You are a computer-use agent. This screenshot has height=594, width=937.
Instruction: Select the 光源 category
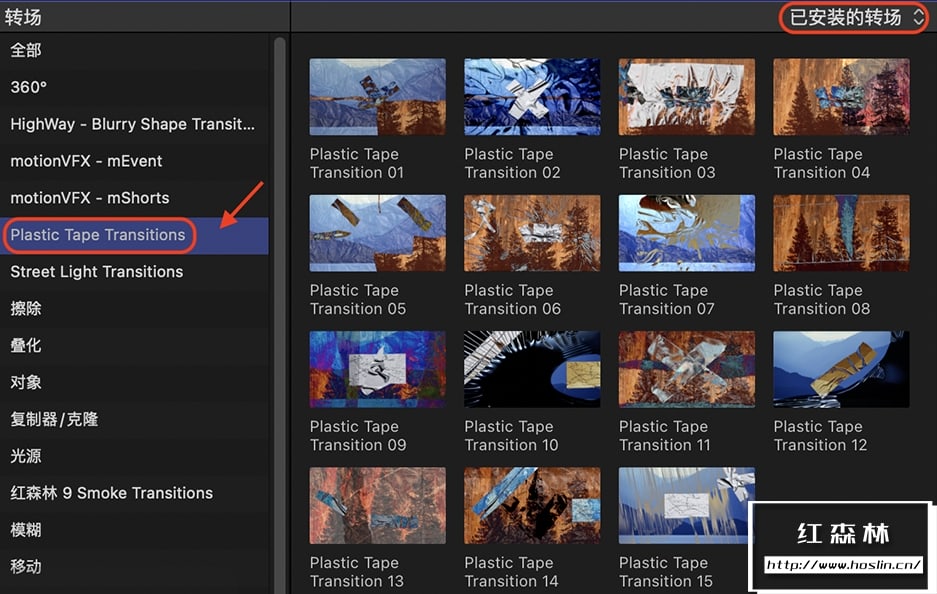[x=134, y=457]
